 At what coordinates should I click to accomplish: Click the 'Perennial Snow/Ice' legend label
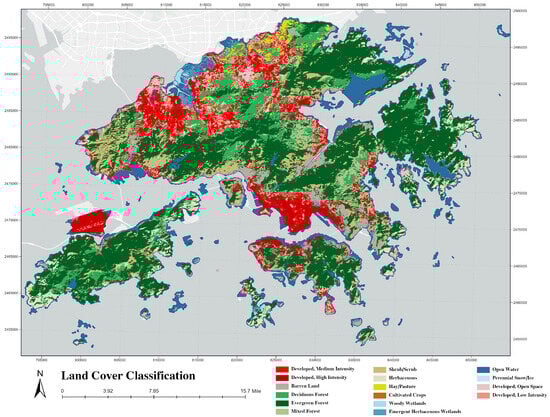[513, 378]
